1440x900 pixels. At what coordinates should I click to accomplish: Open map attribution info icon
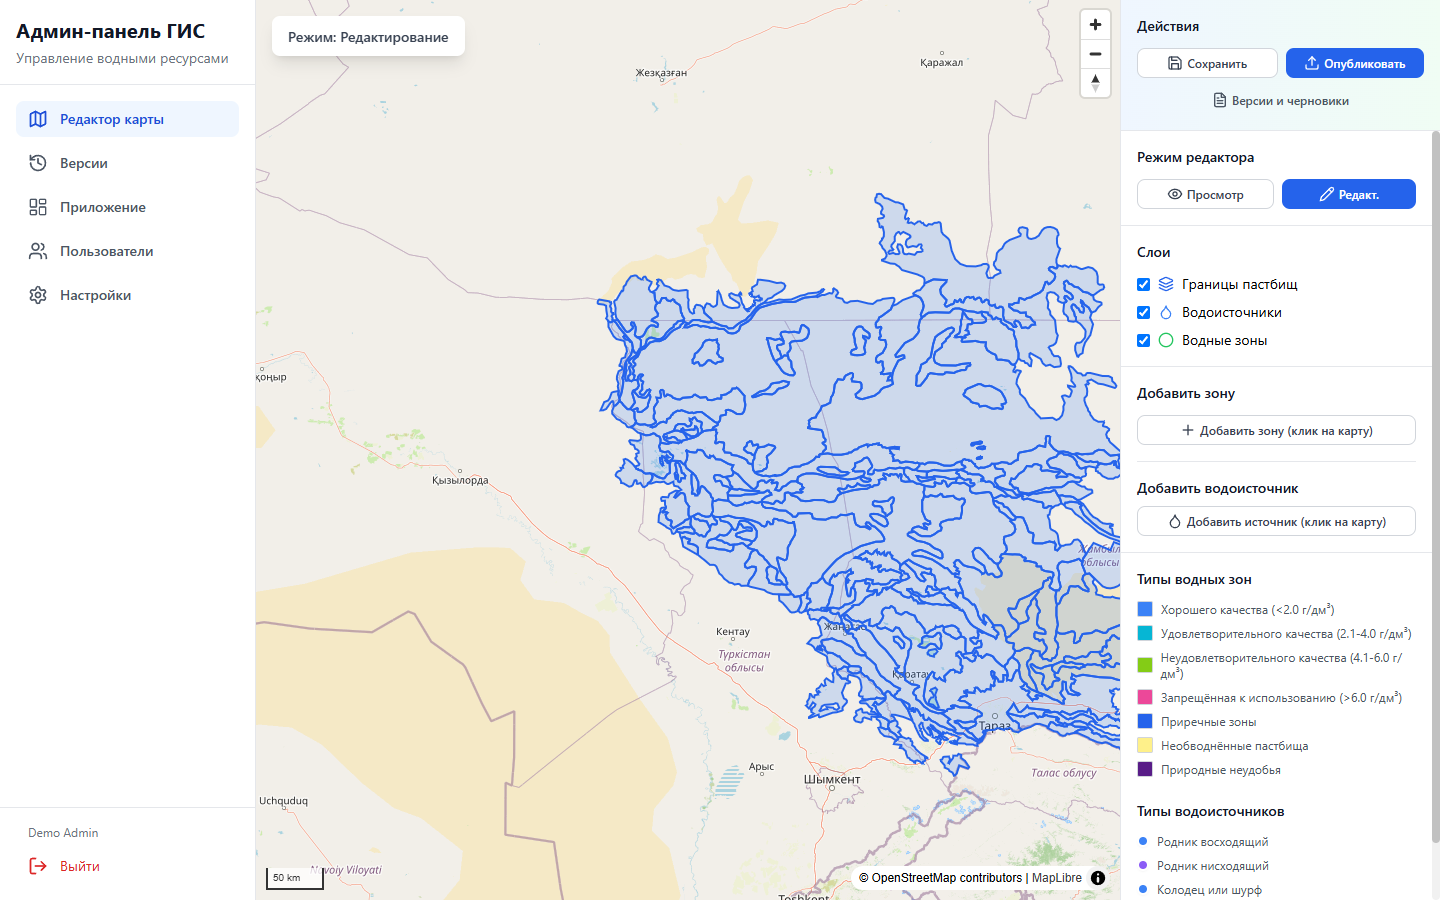1098,878
